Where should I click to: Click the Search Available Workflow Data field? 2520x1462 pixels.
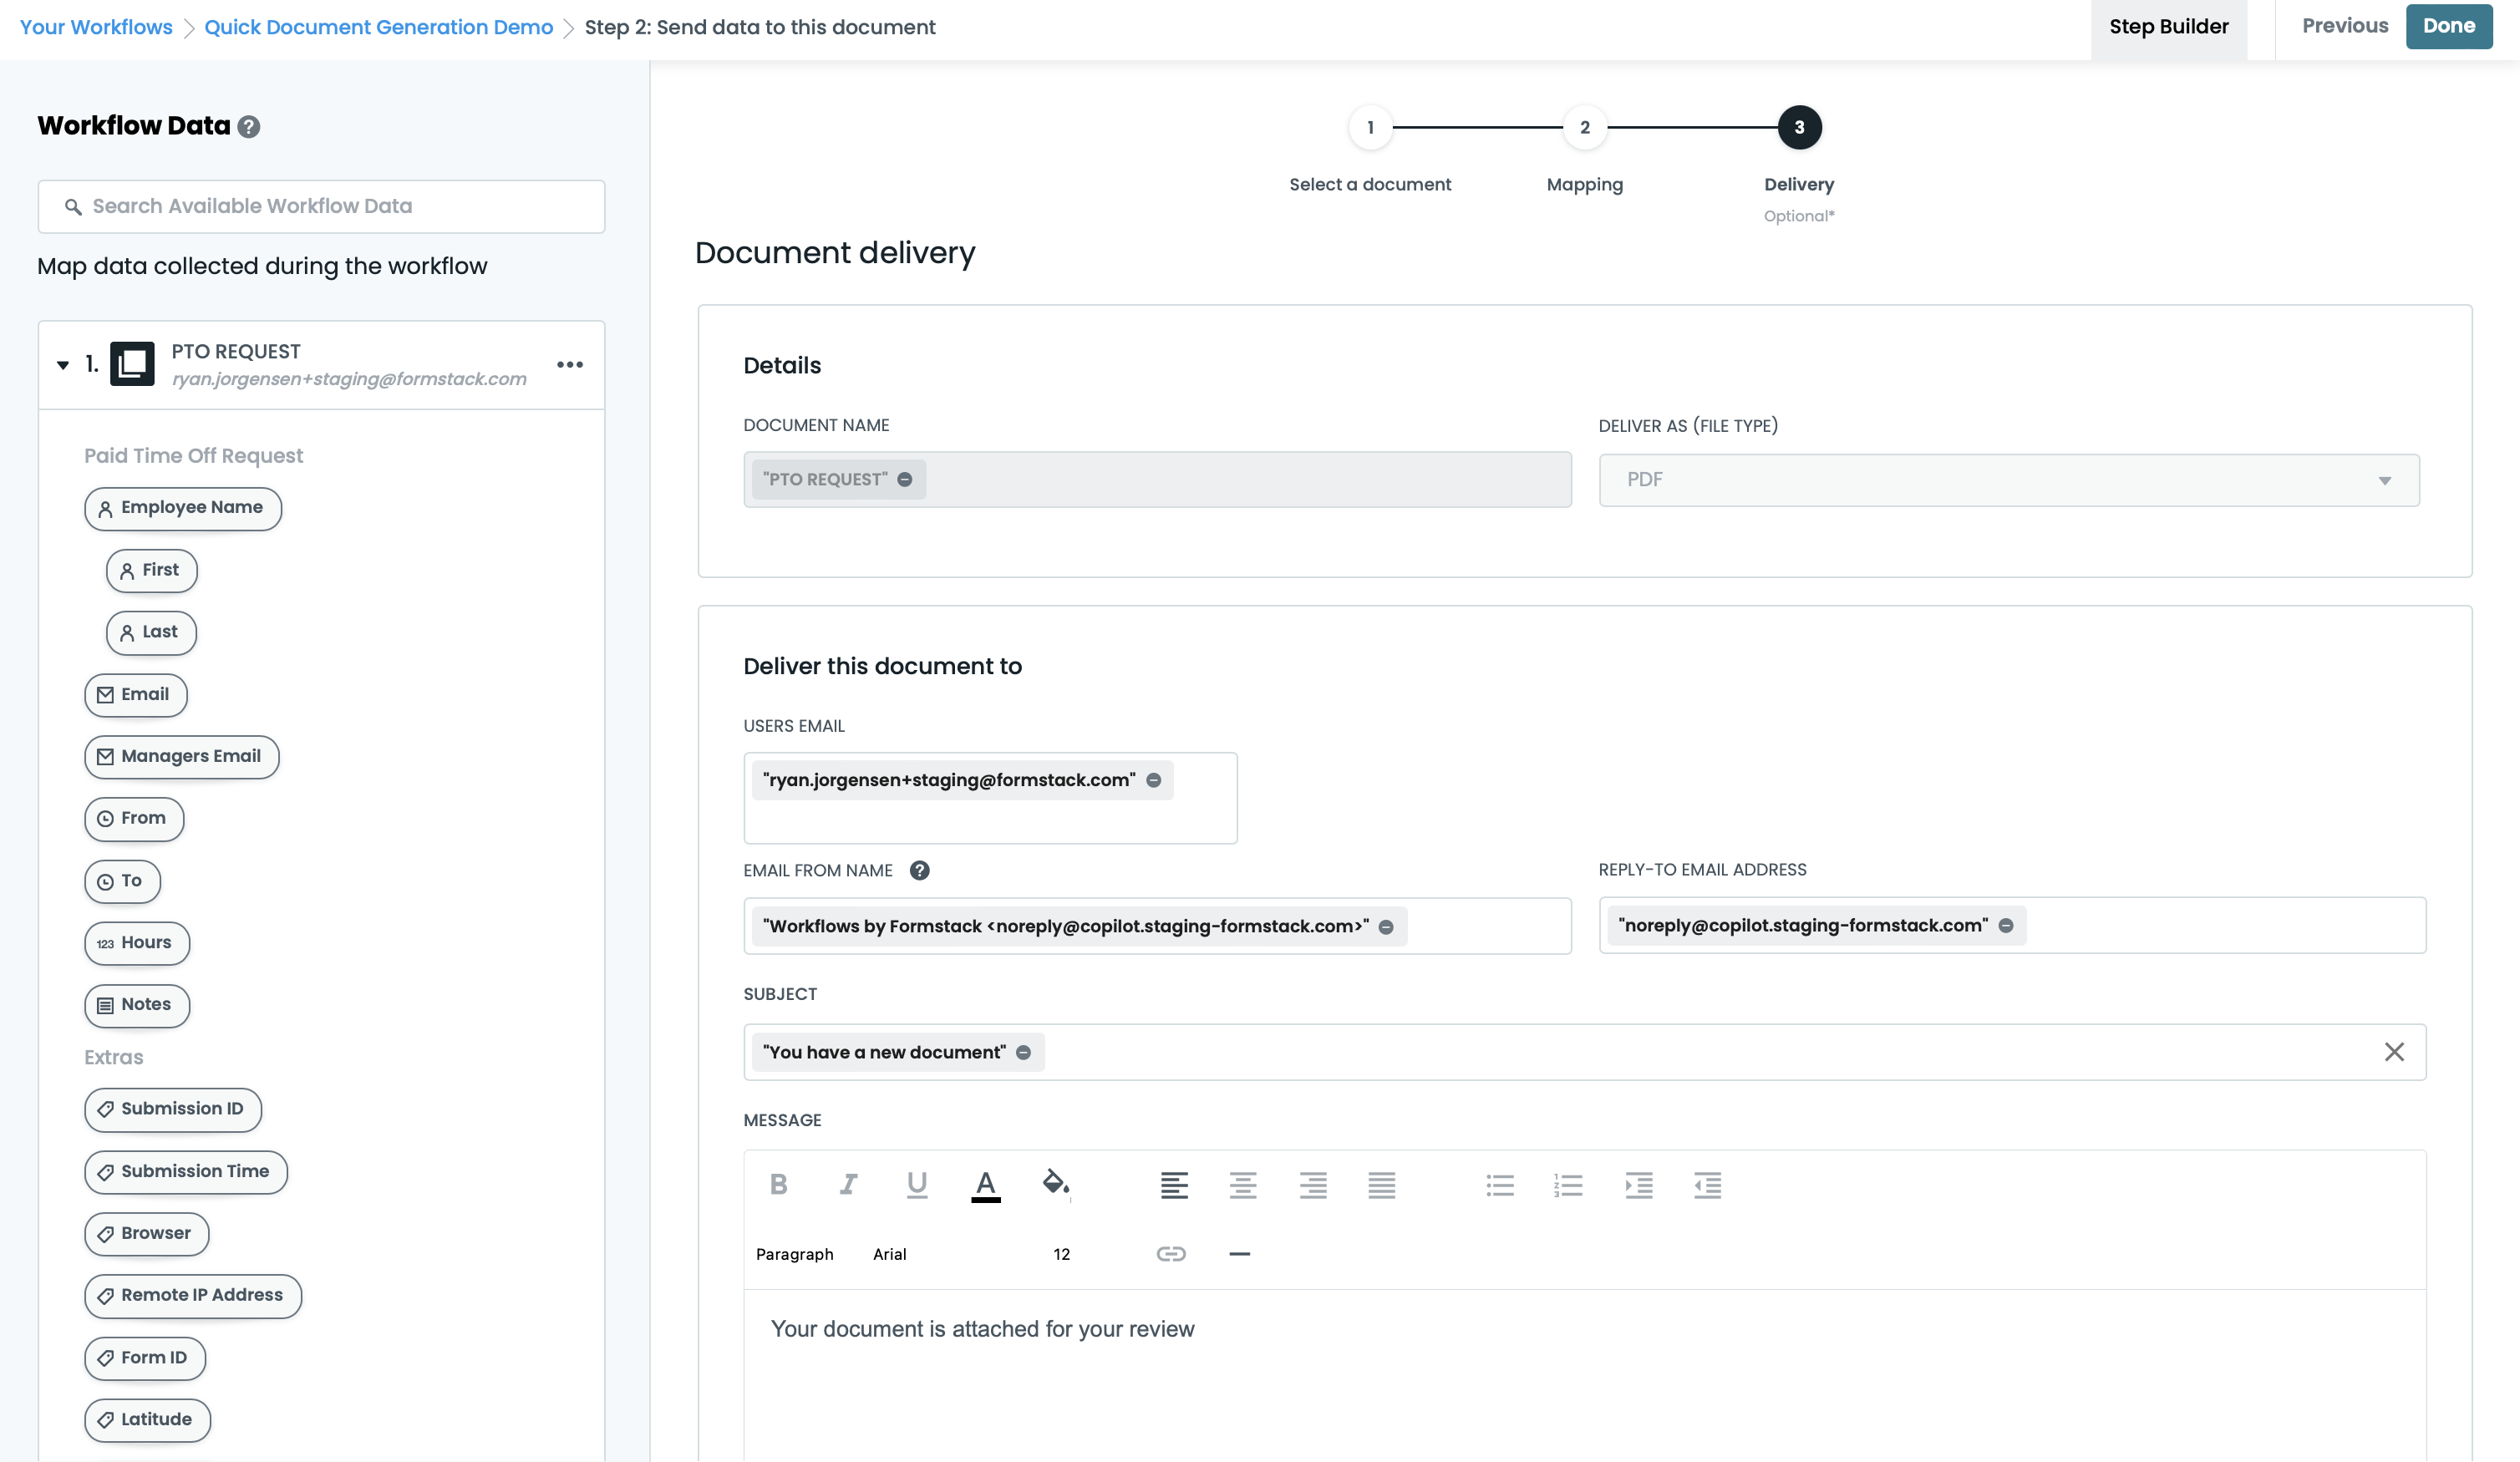(320, 206)
